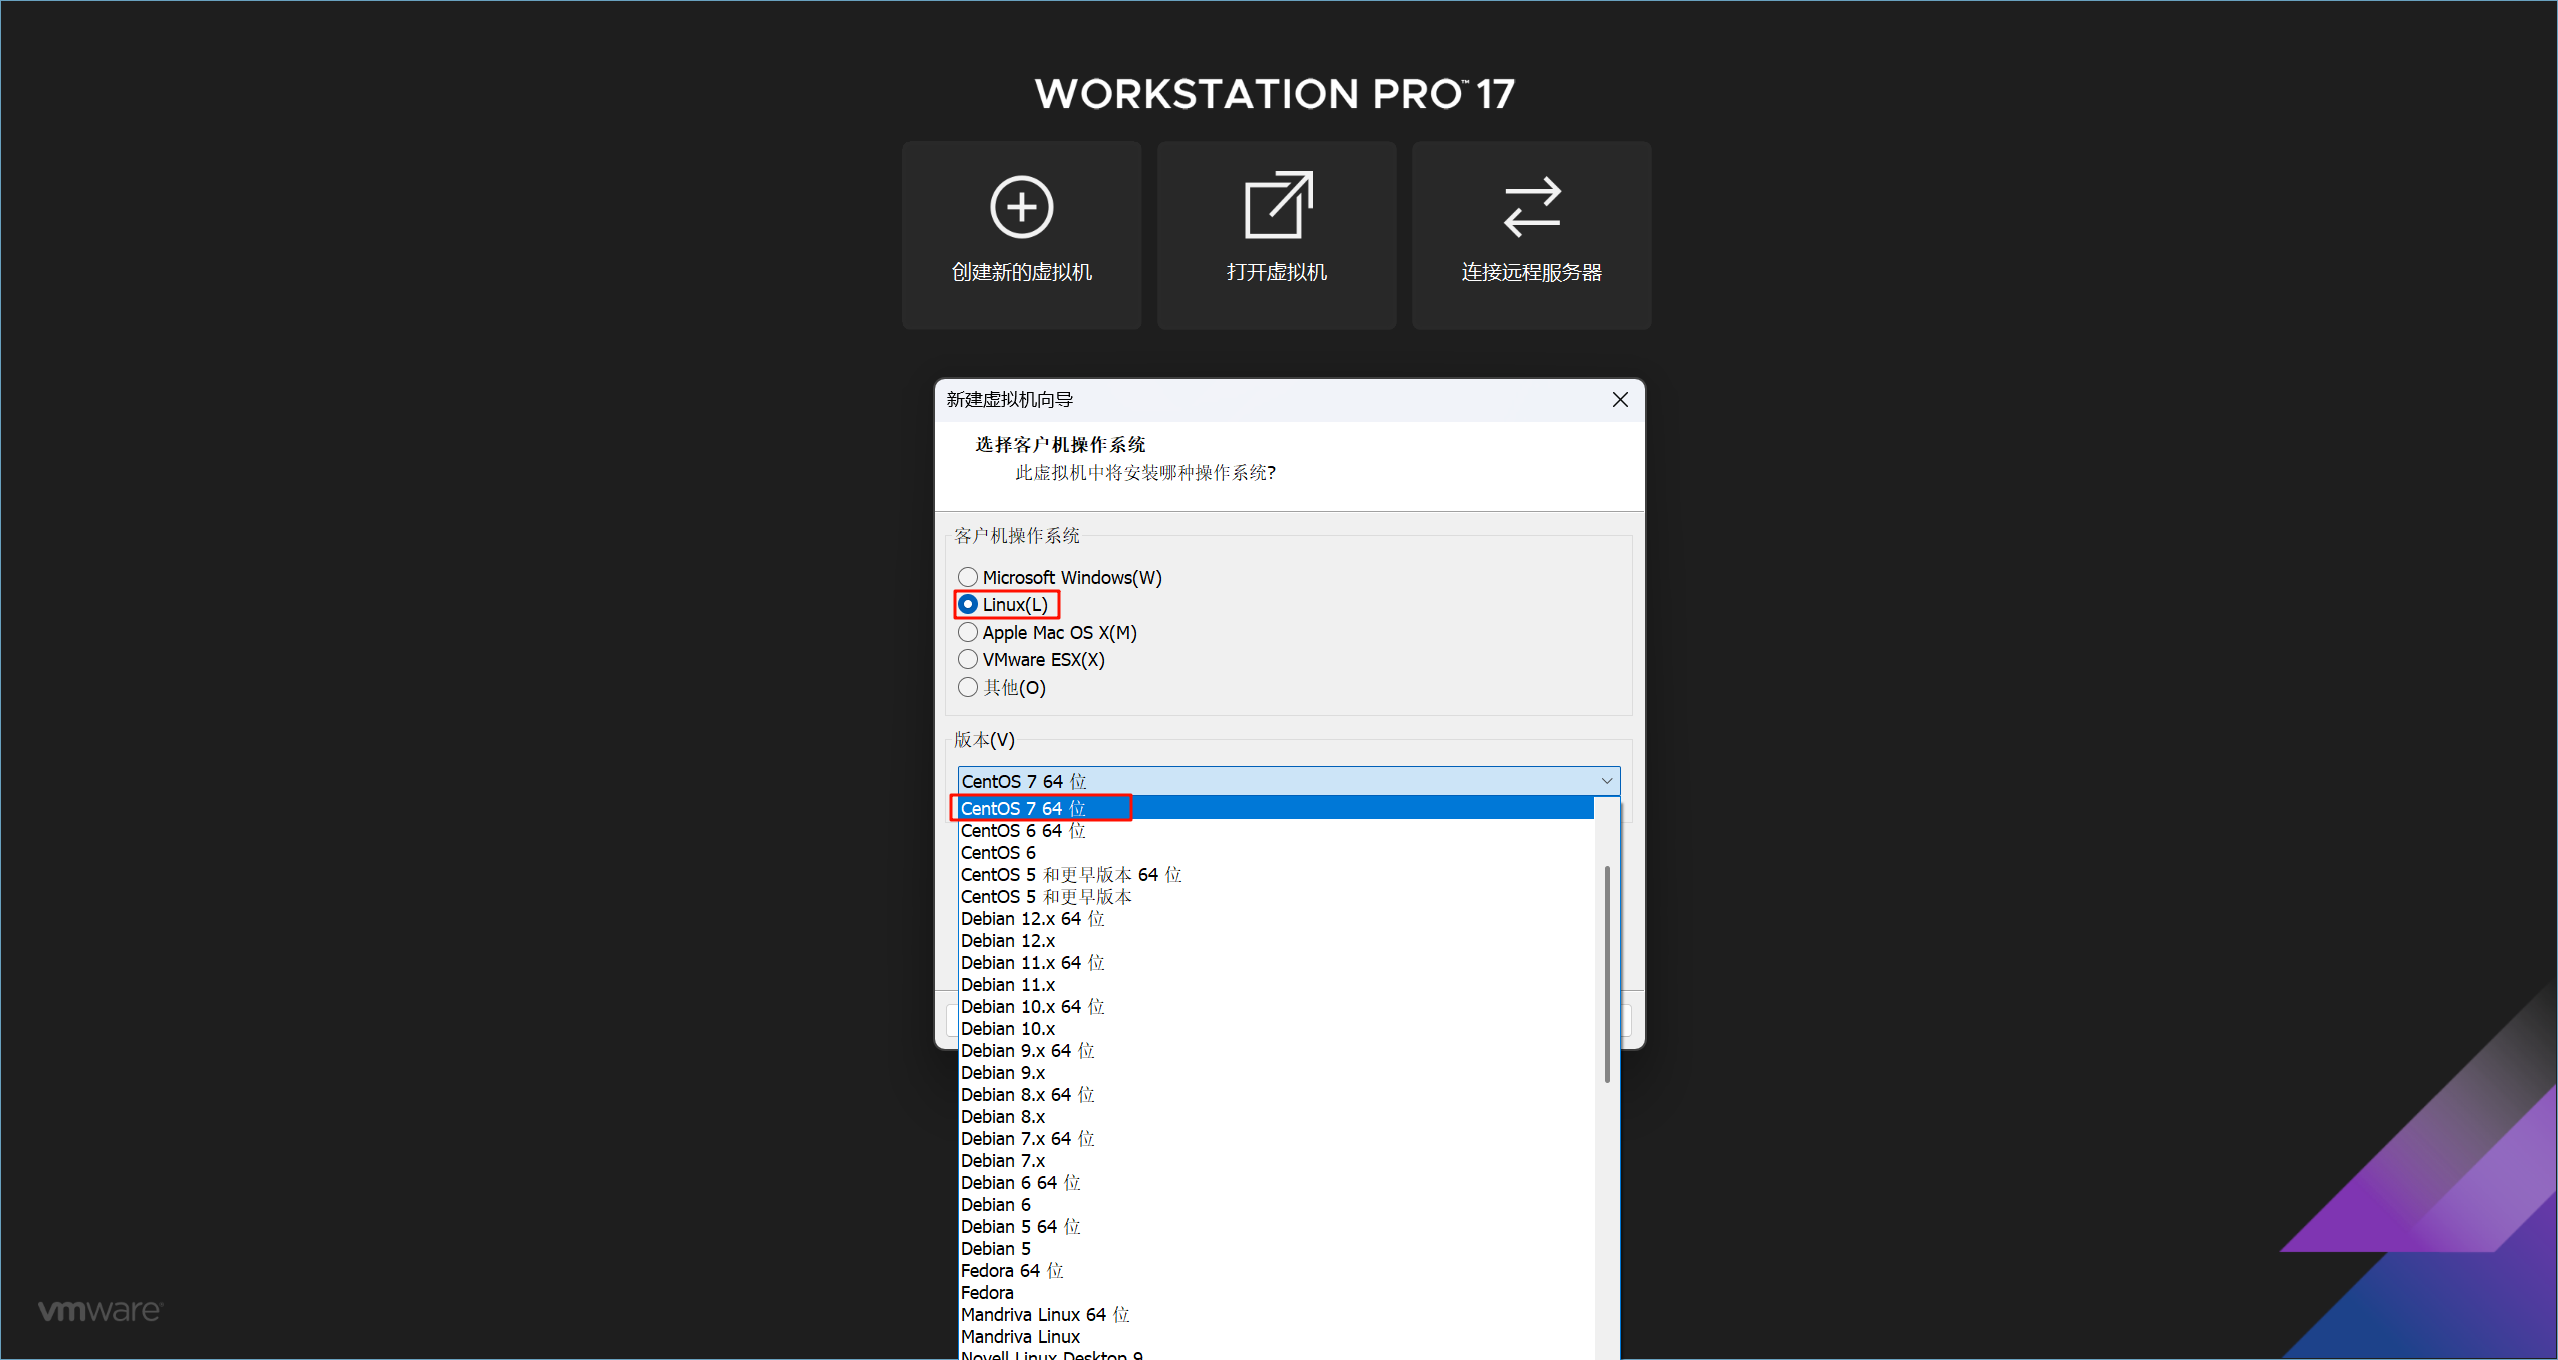Select the VMware ESX(X) radio button
This screenshot has height=1360, width=2558.
coord(968,660)
